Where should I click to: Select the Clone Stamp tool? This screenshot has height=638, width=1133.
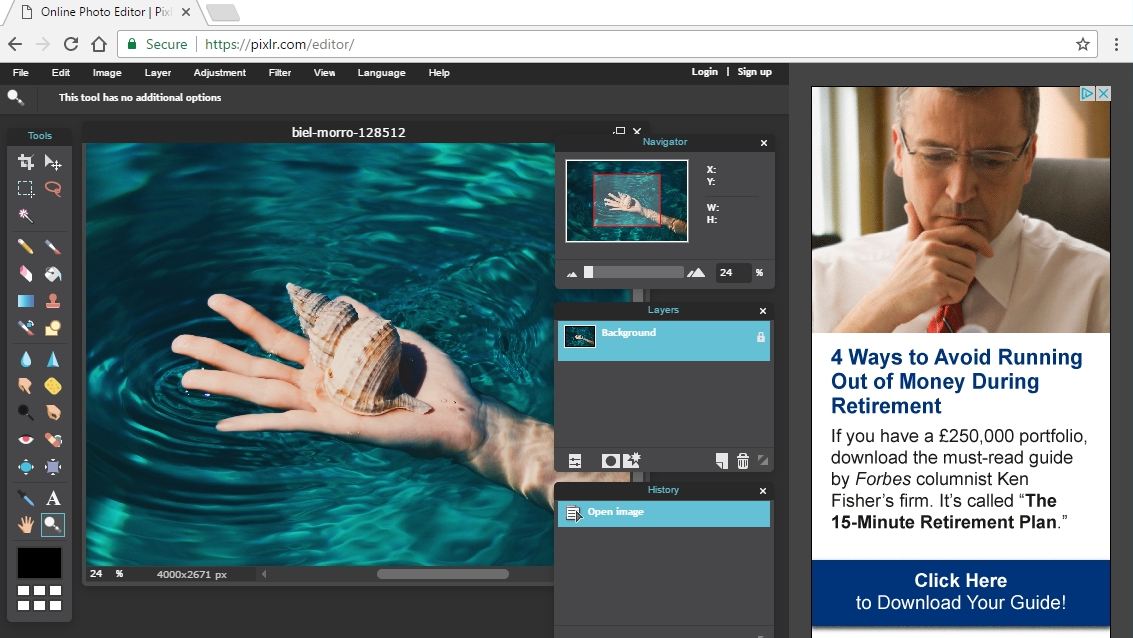(53, 300)
